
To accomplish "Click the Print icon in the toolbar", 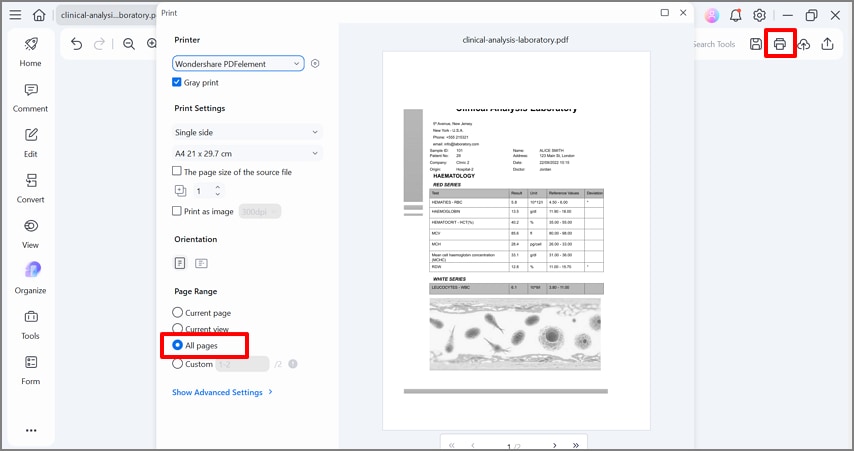I will tap(780, 44).
